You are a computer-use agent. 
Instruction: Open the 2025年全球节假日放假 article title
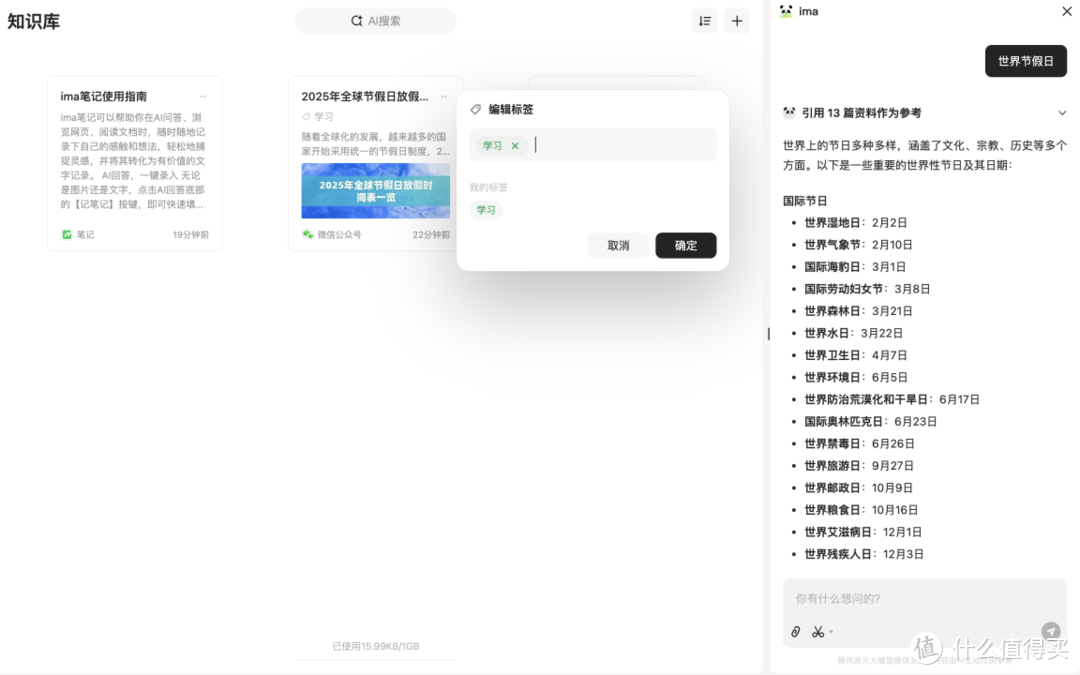(364, 96)
